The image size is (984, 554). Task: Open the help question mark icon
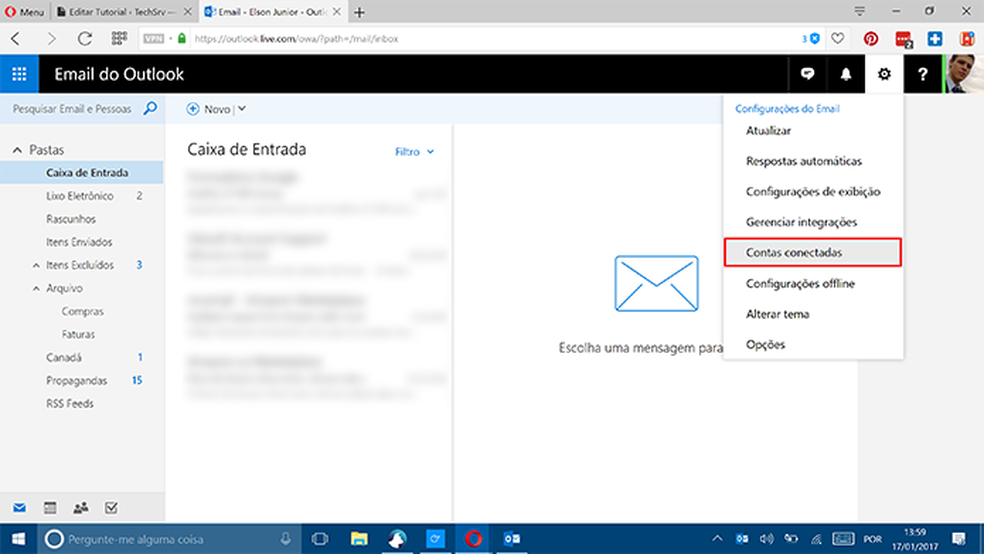tap(922, 74)
